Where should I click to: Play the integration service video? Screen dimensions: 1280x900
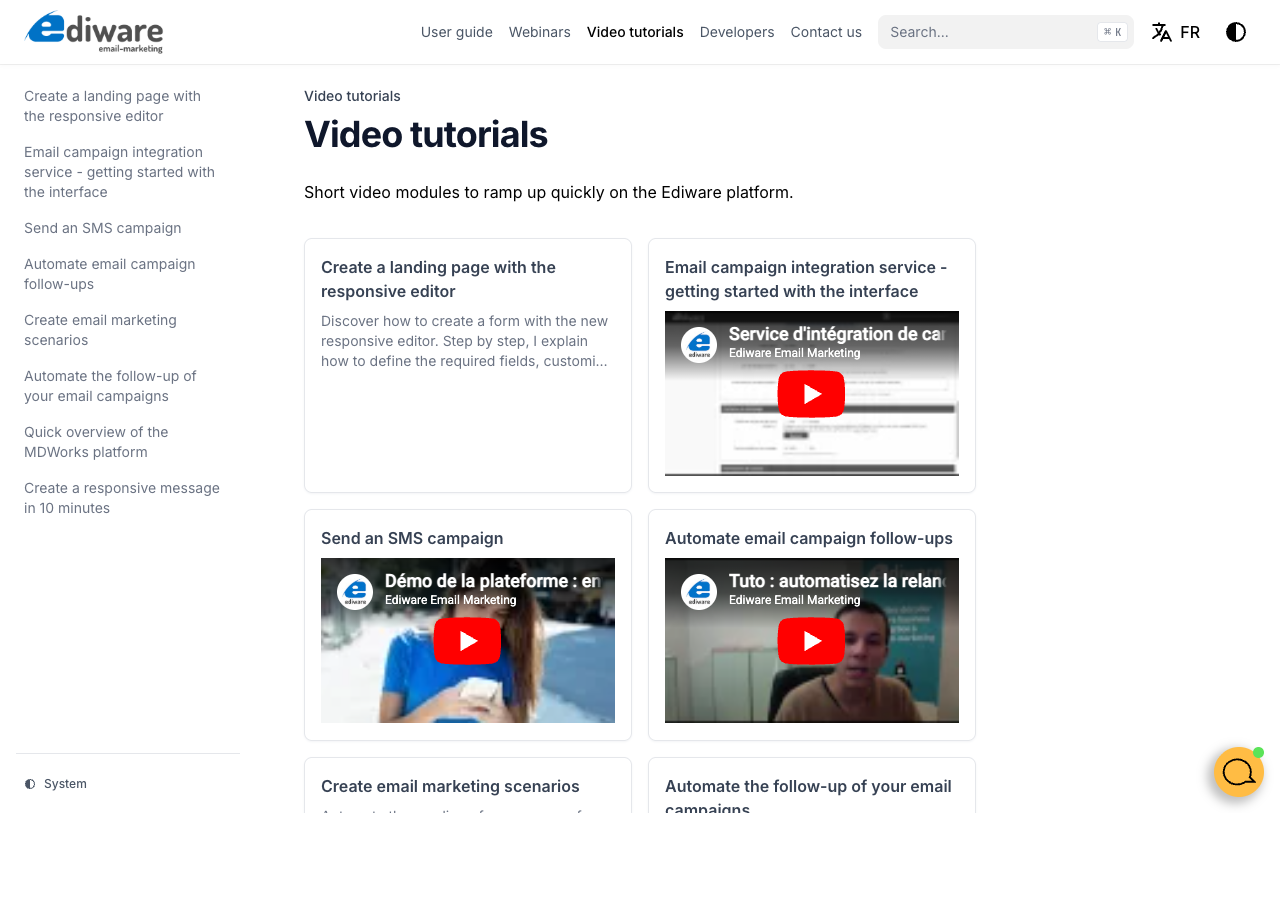[x=811, y=394]
